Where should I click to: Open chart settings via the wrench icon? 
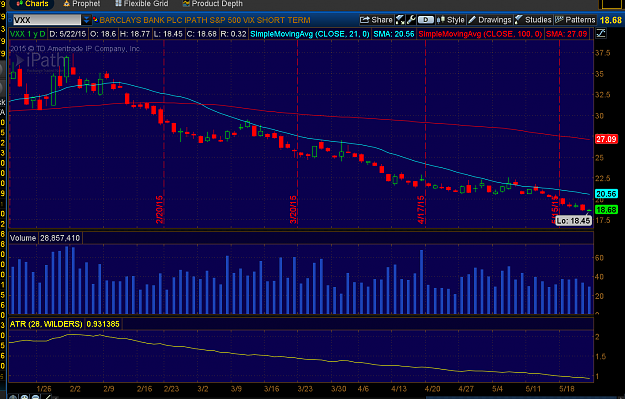coord(411,20)
